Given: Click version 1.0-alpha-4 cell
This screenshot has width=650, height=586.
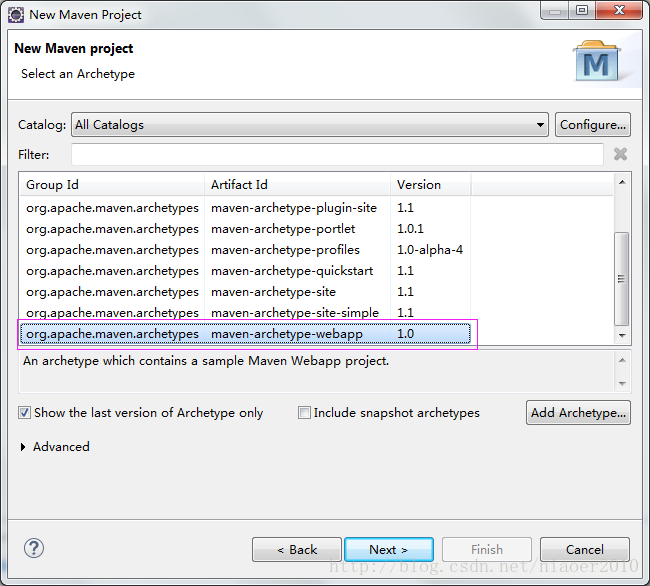Looking at the screenshot, I should point(430,250).
